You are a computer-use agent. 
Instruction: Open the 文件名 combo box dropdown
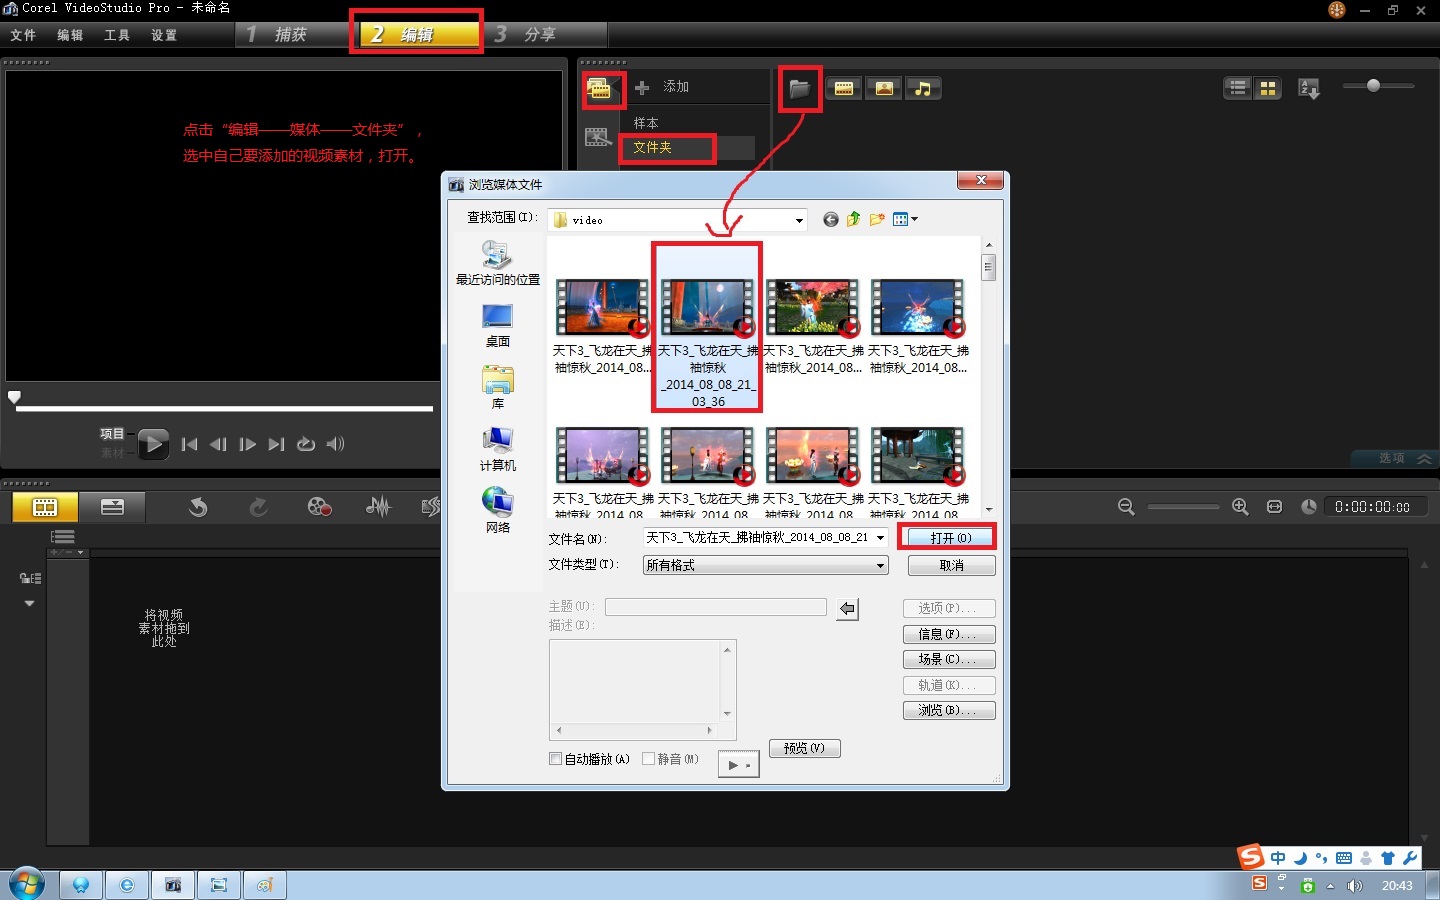pos(880,538)
